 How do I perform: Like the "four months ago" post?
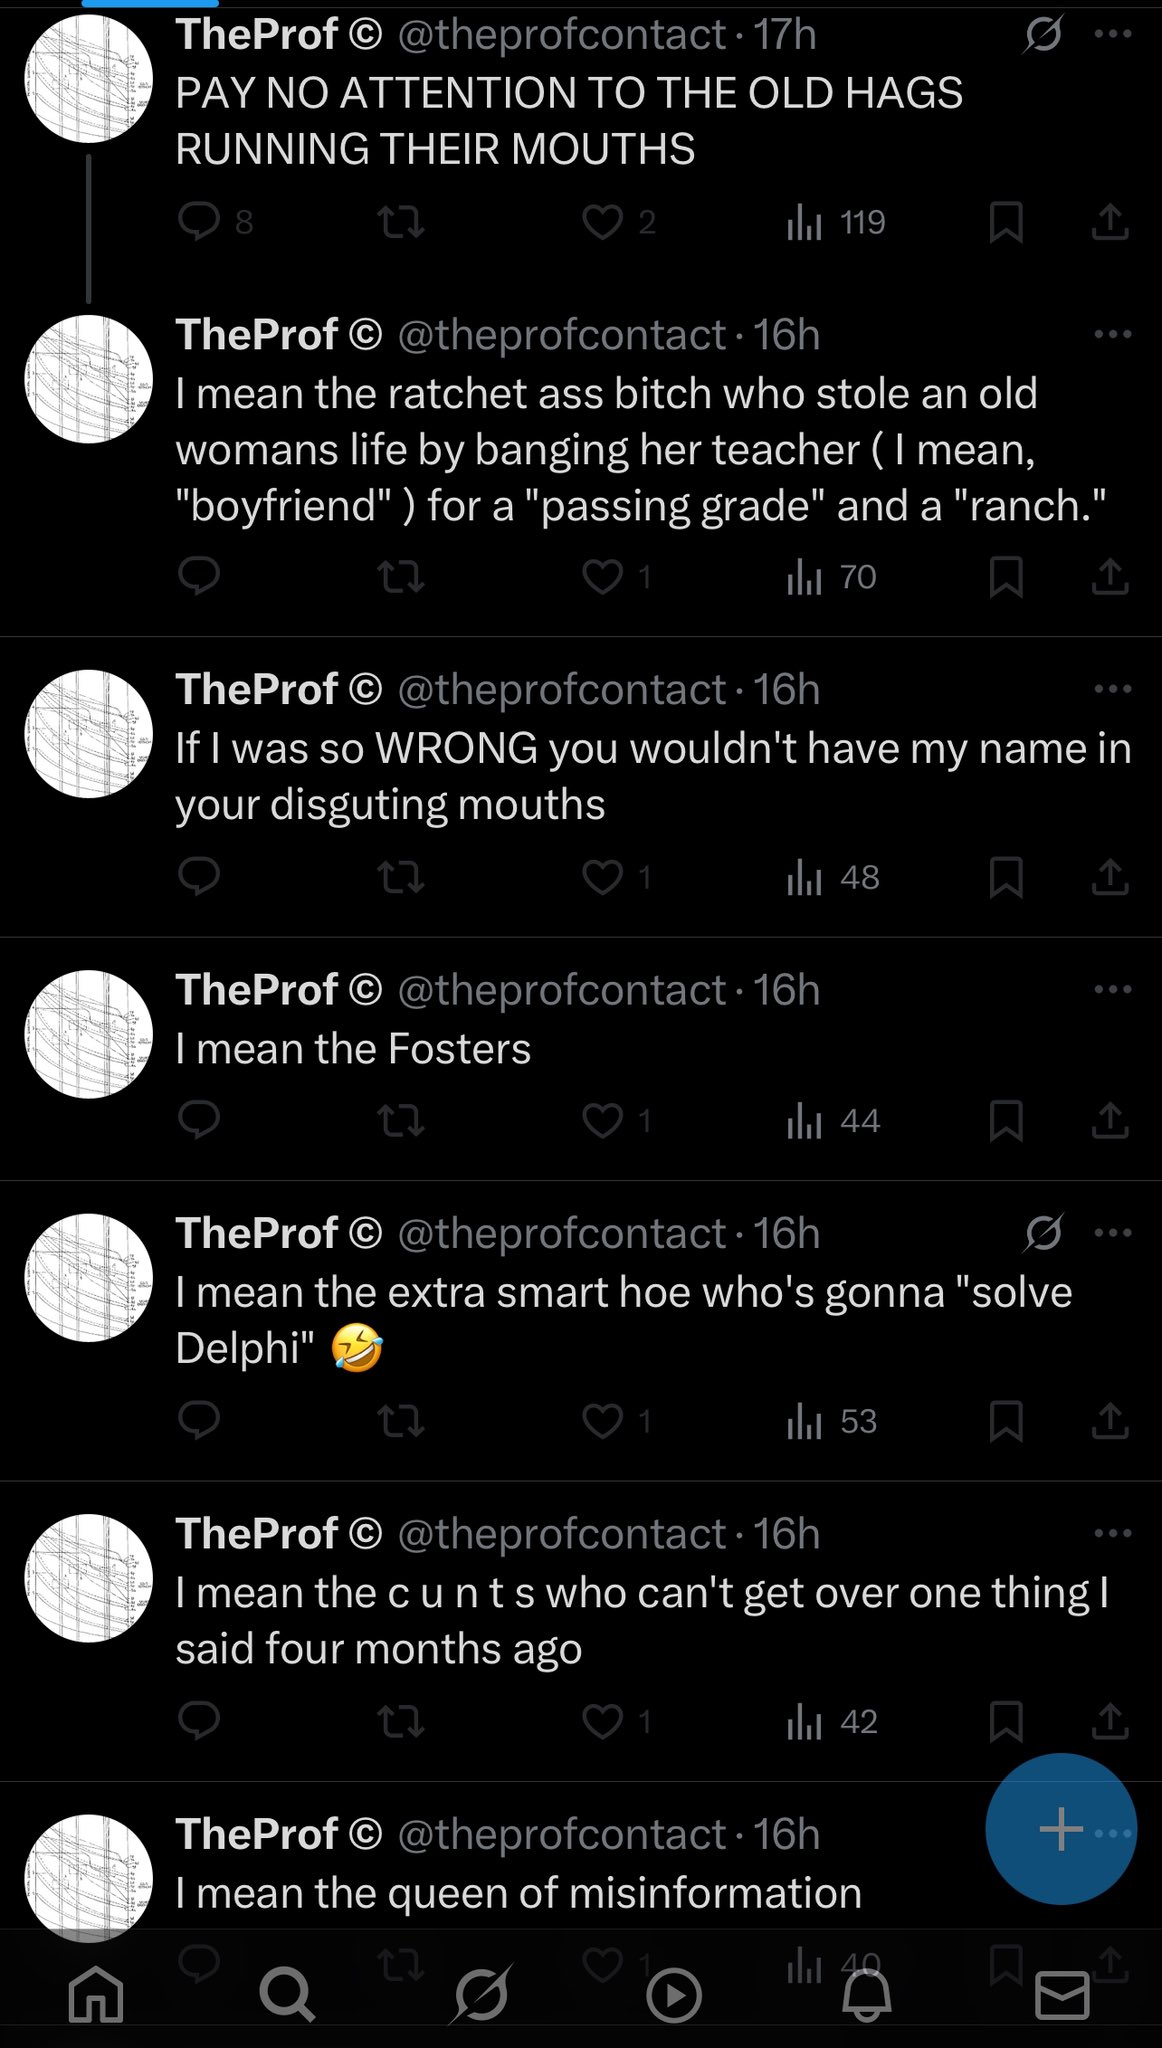[x=603, y=1721]
